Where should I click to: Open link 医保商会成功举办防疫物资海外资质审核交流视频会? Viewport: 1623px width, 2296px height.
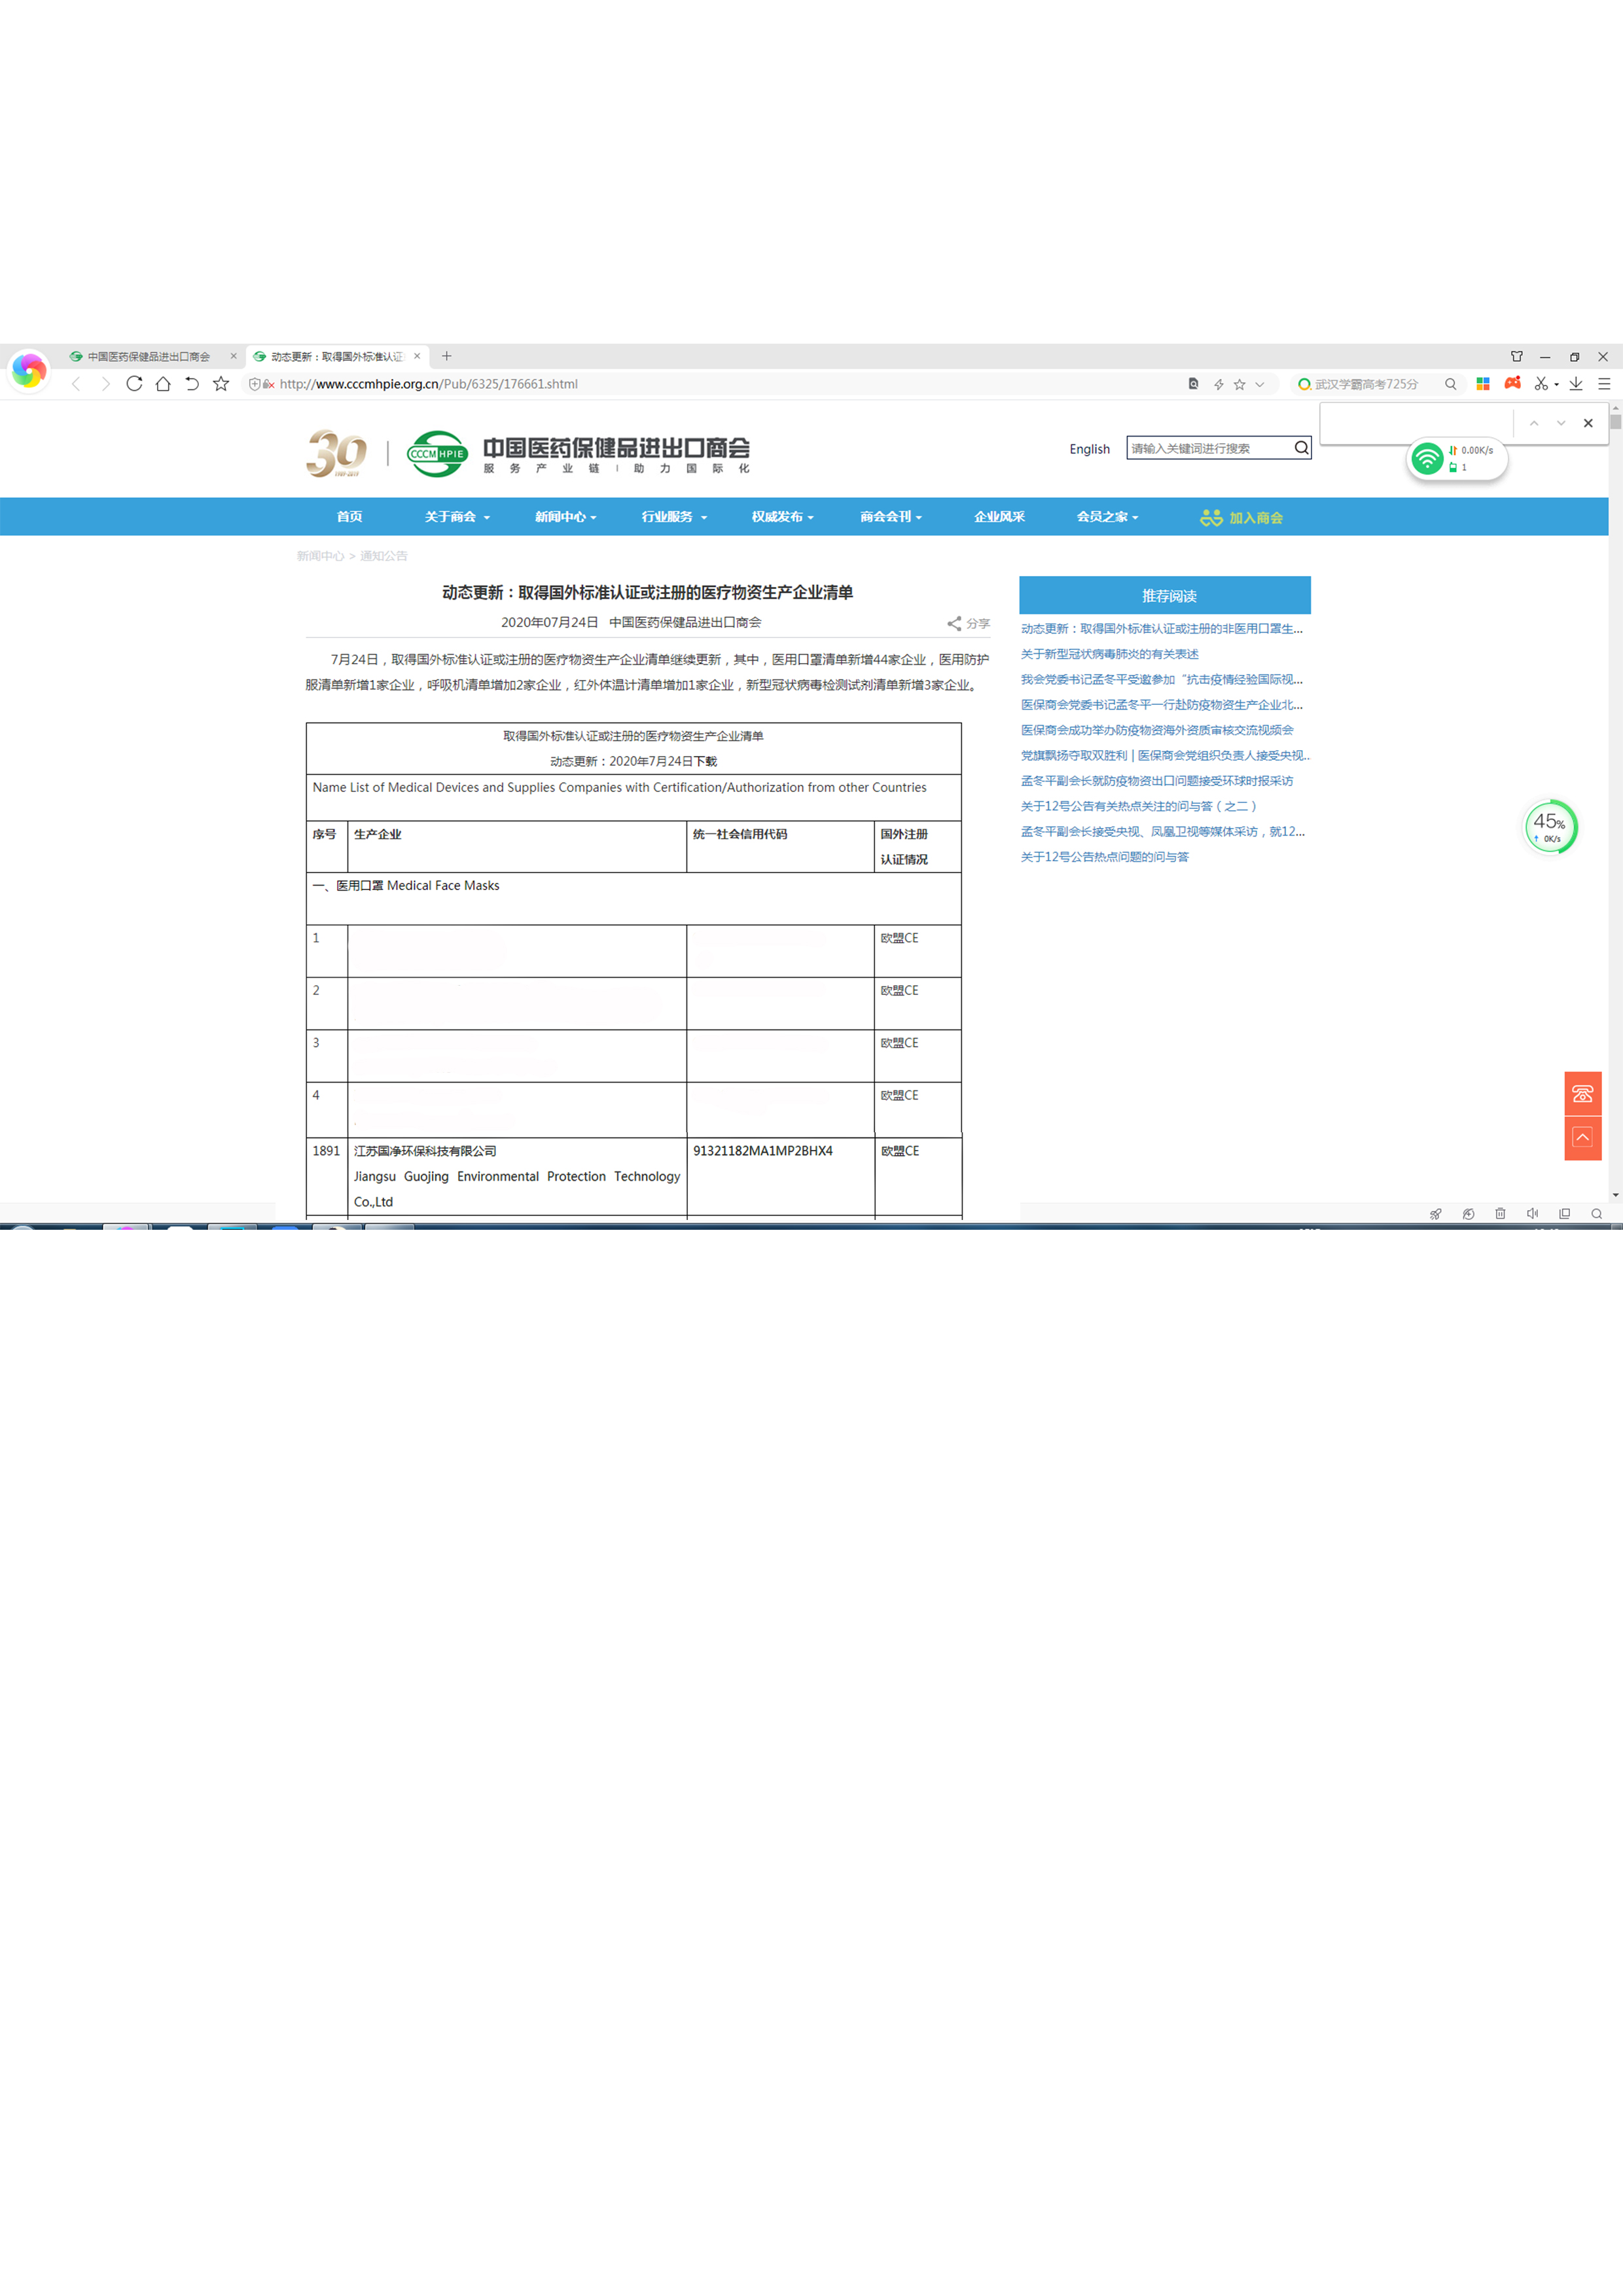tap(1157, 730)
